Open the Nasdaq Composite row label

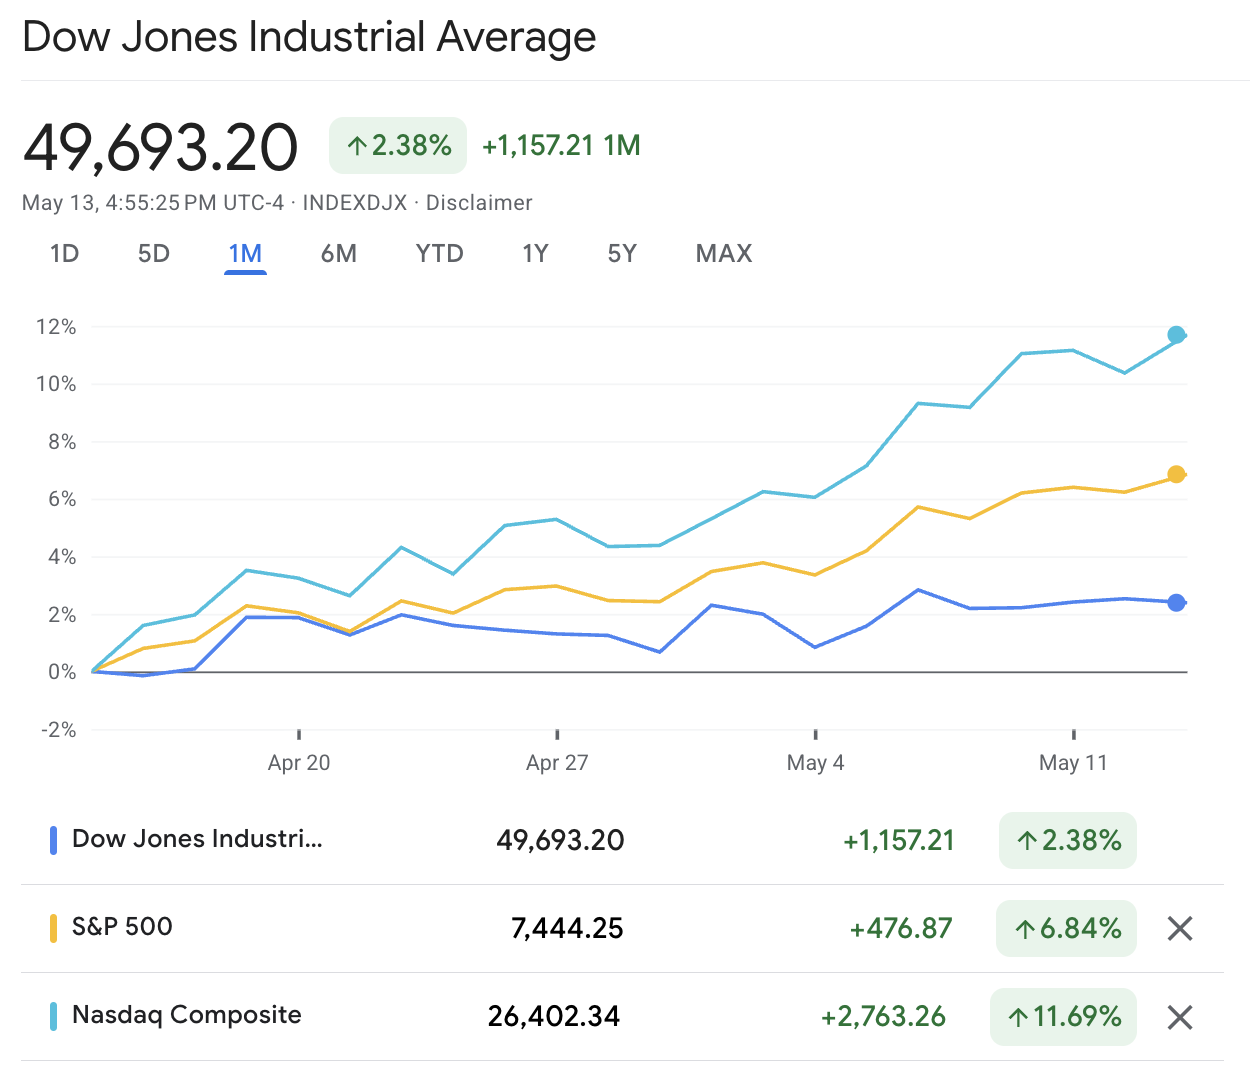[187, 1015]
